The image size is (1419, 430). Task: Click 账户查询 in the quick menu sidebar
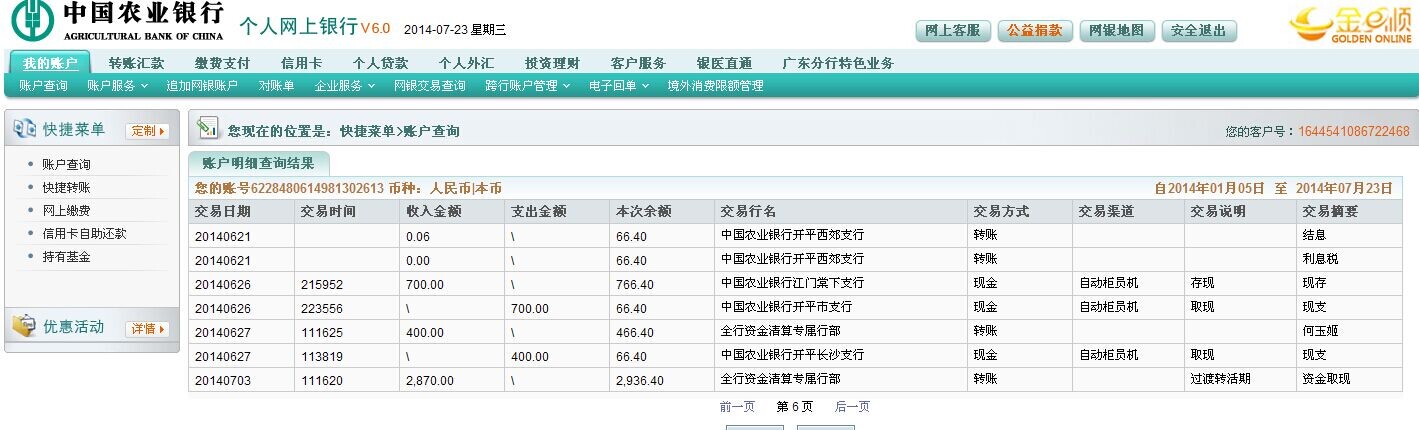[66, 165]
